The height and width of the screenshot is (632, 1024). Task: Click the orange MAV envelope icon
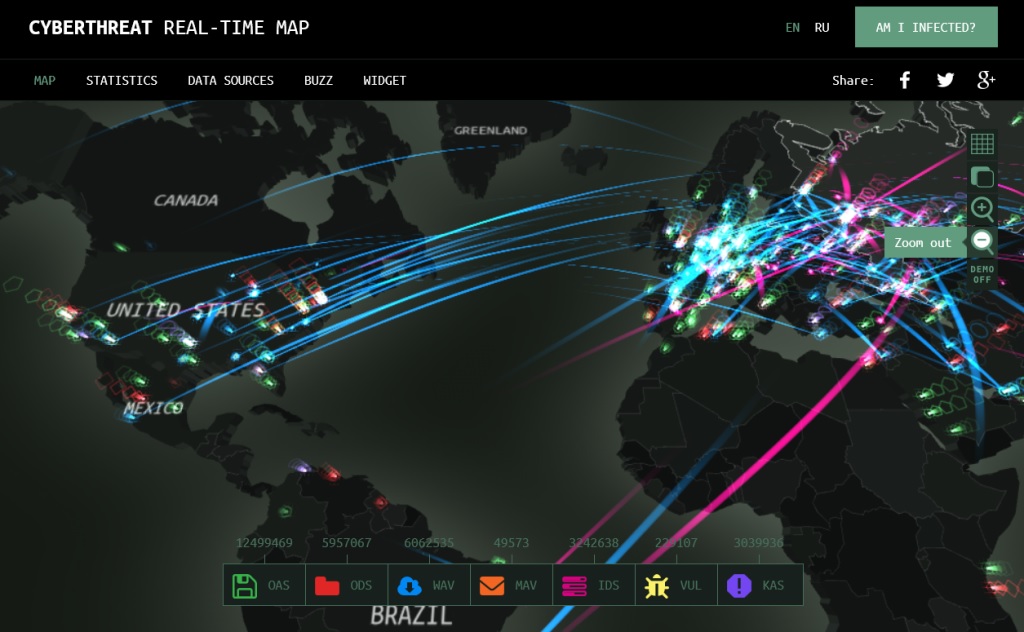[490, 585]
